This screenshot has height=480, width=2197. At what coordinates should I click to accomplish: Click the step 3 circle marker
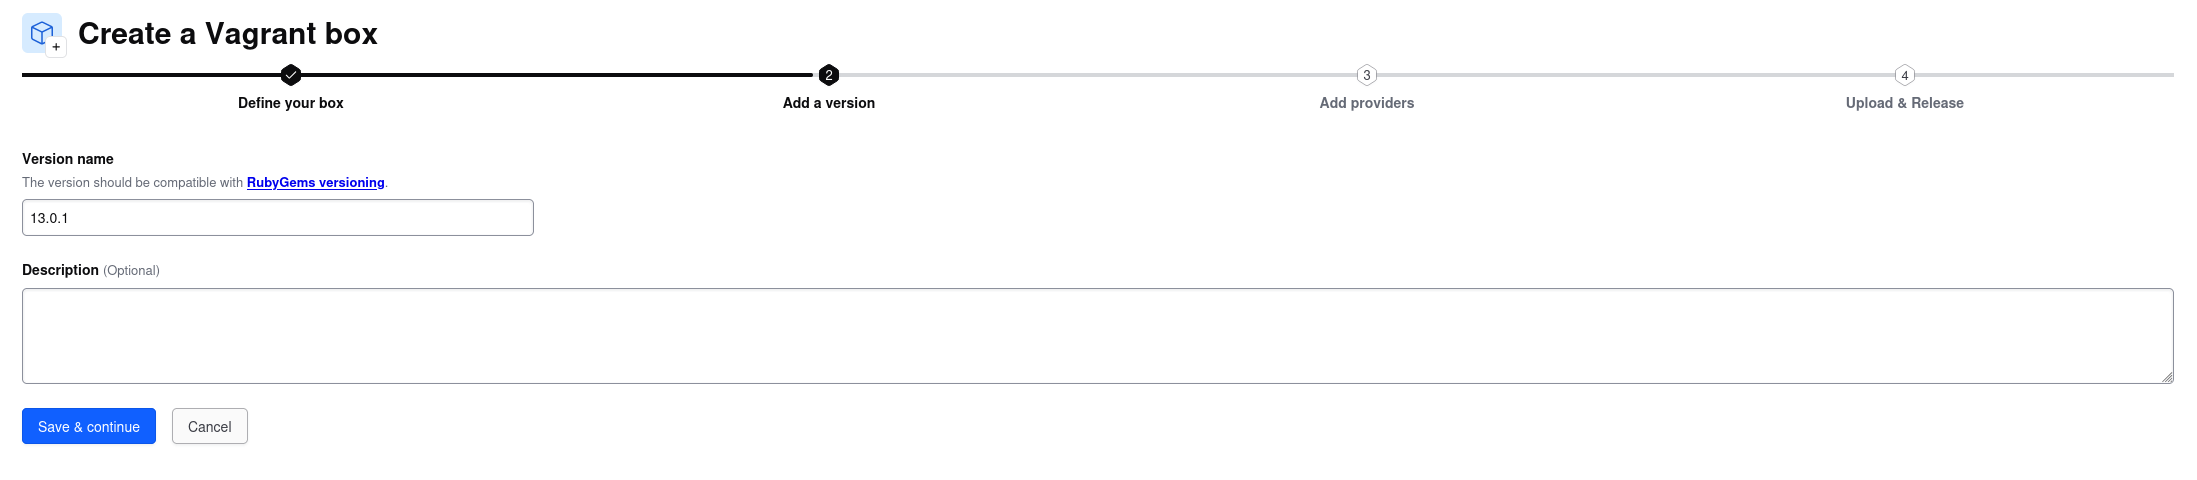click(x=1367, y=75)
